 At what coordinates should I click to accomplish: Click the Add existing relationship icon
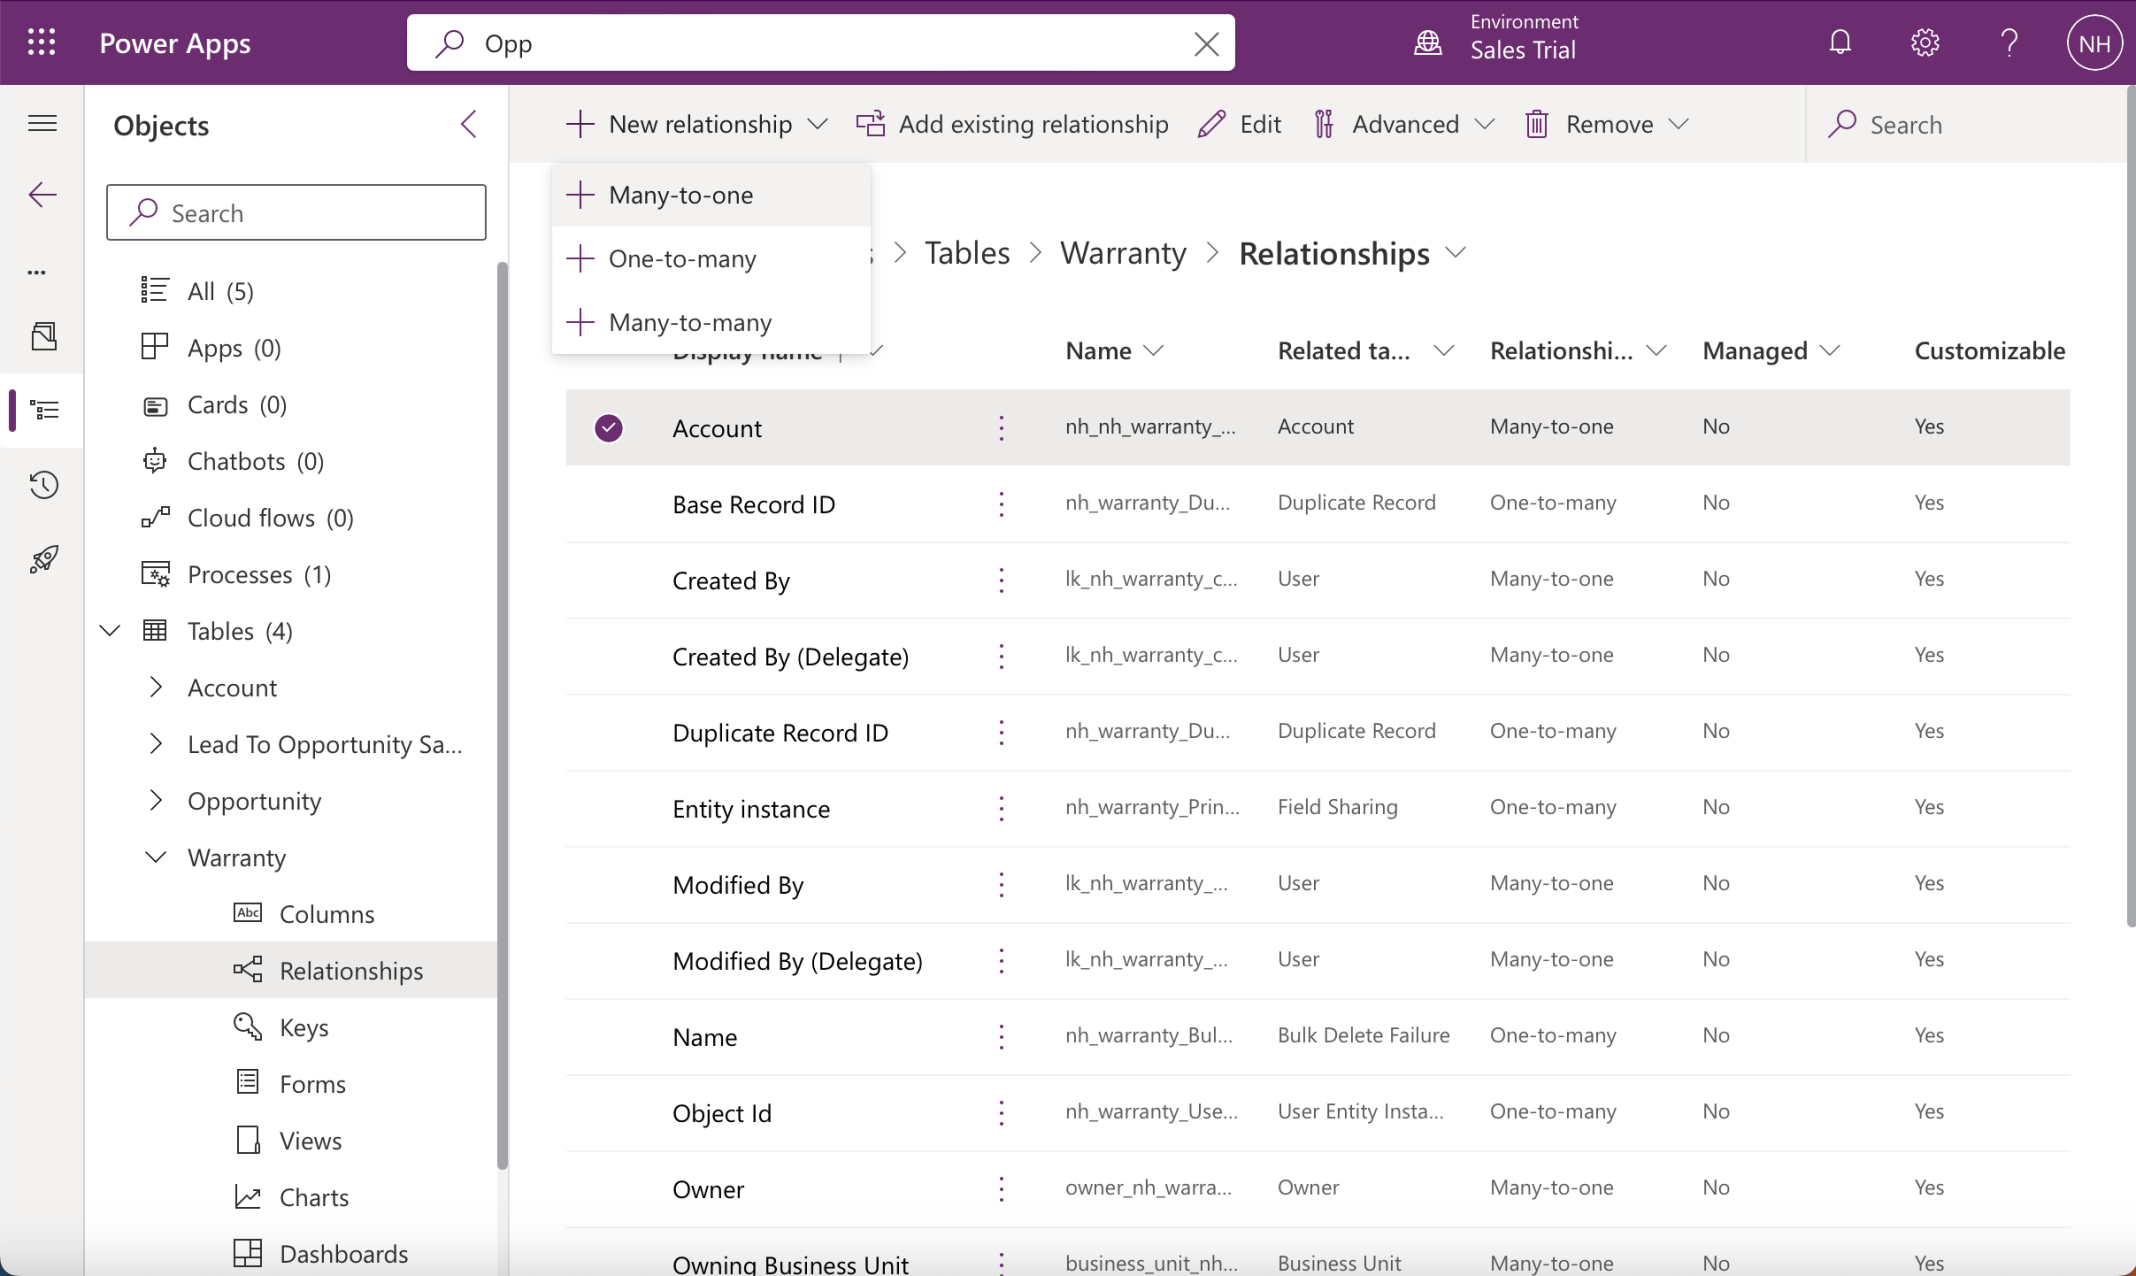[870, 123]
